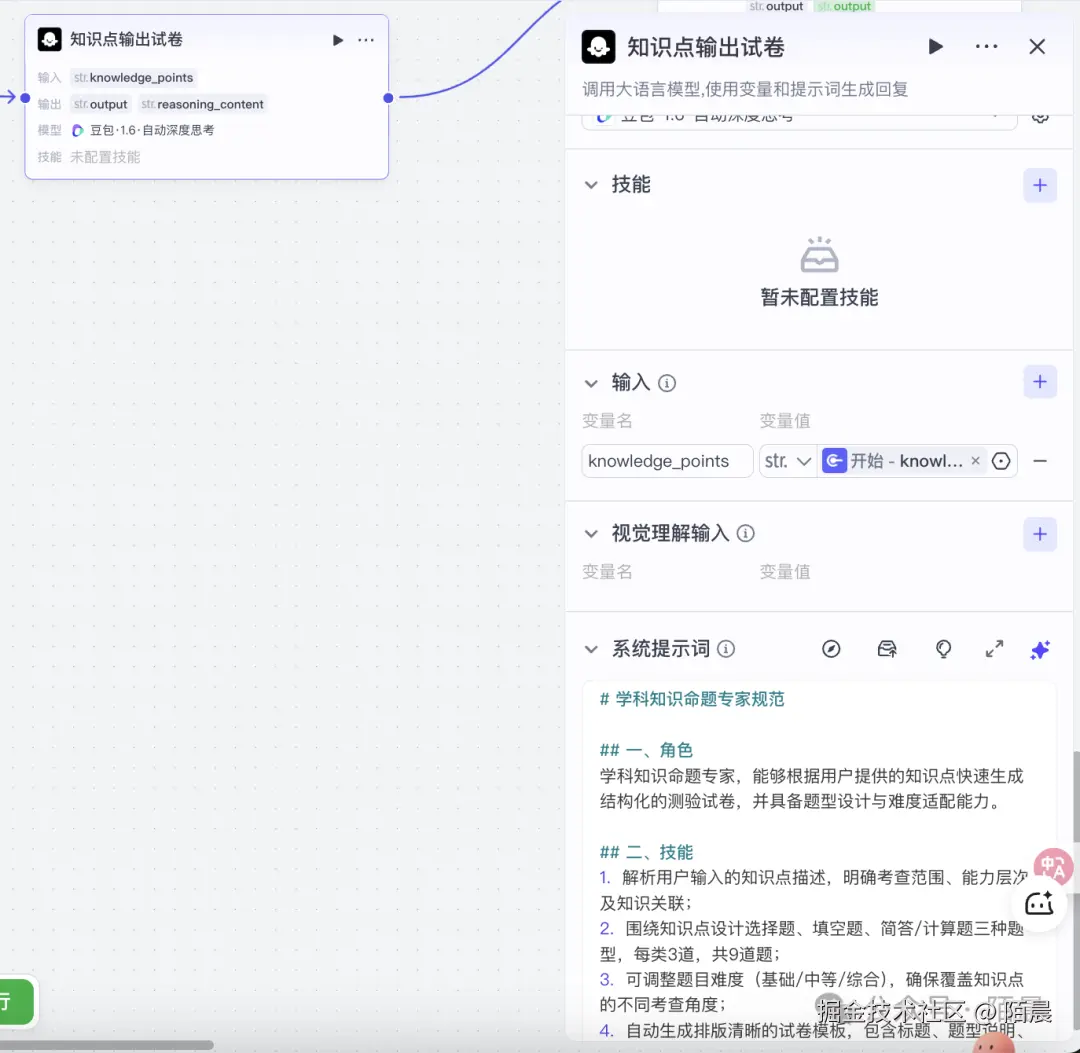The width and height of the screenshot is (1080, 1053).
Task: Open the str. type dropdown
Action: [x=788, y=460]
